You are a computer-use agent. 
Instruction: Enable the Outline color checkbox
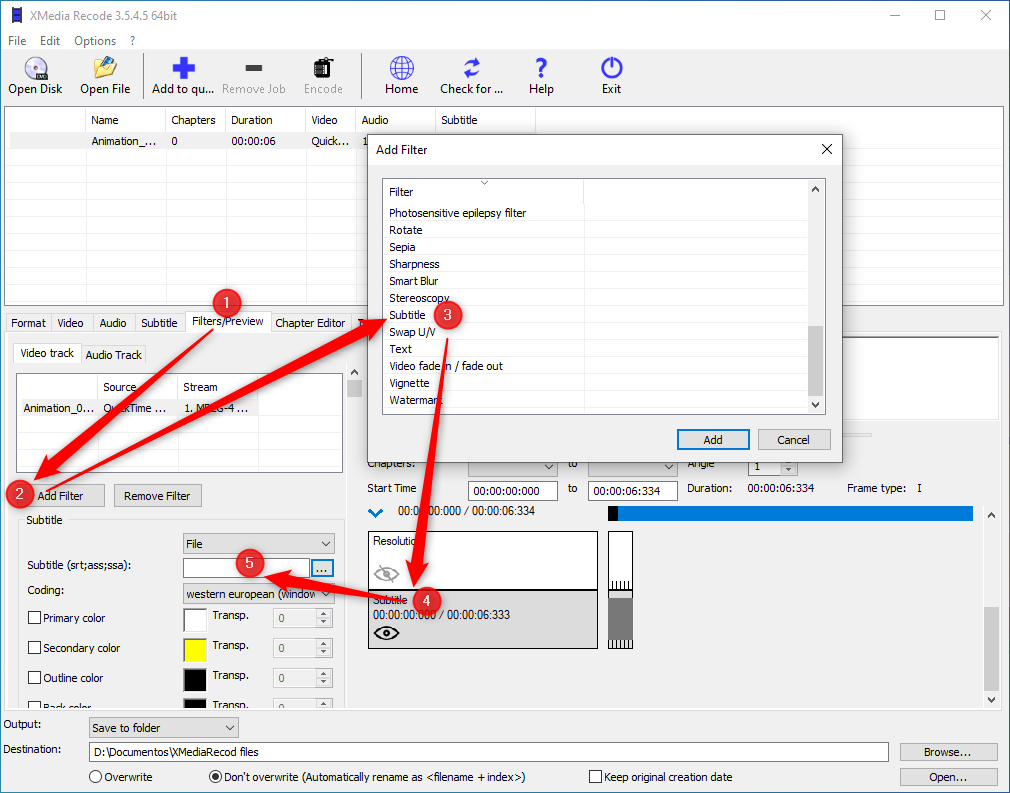pyautogui.click(x=35, y=678)
